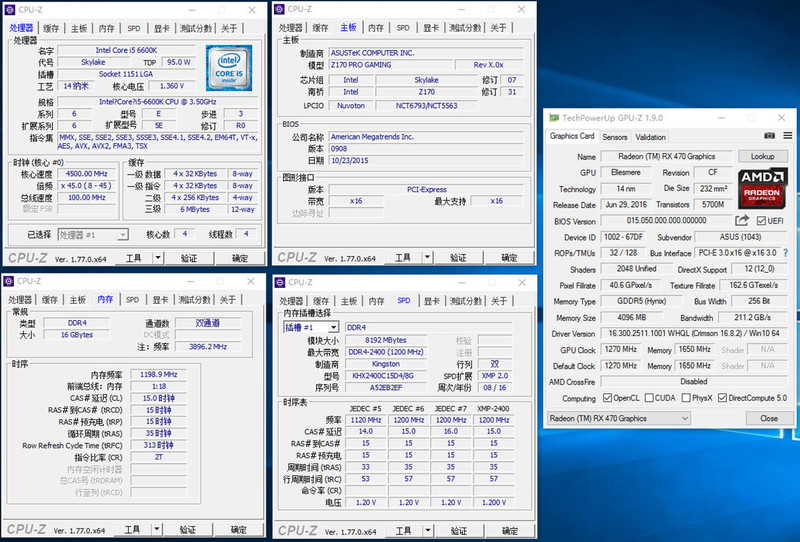Switch to the 缓存 tab in processor window
This screenshot has width=800, height=542.
coord(51,28)
